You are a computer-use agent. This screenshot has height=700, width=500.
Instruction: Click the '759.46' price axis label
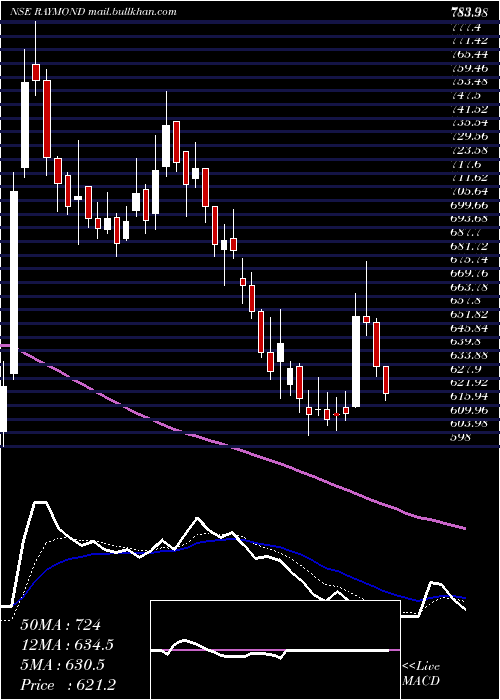click(x=470, y=69)
